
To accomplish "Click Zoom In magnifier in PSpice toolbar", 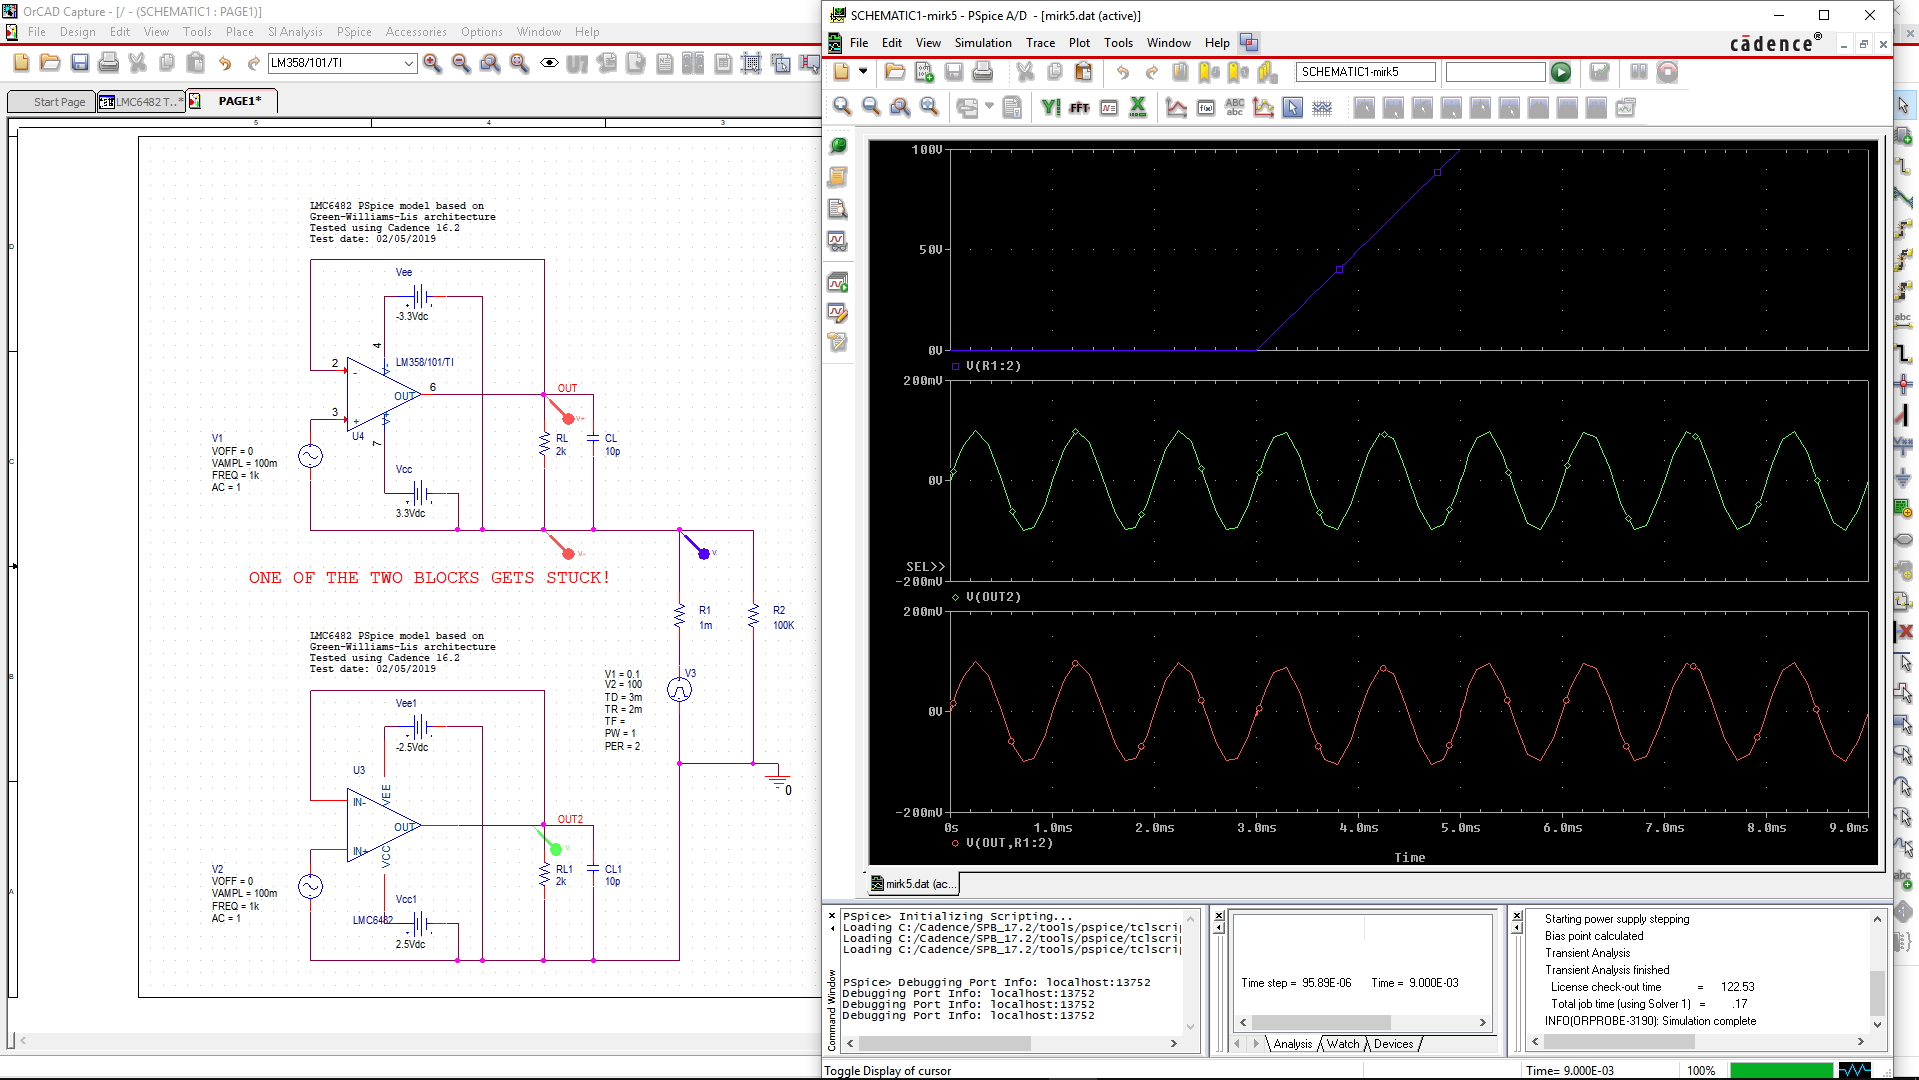I will pos(842,108).
